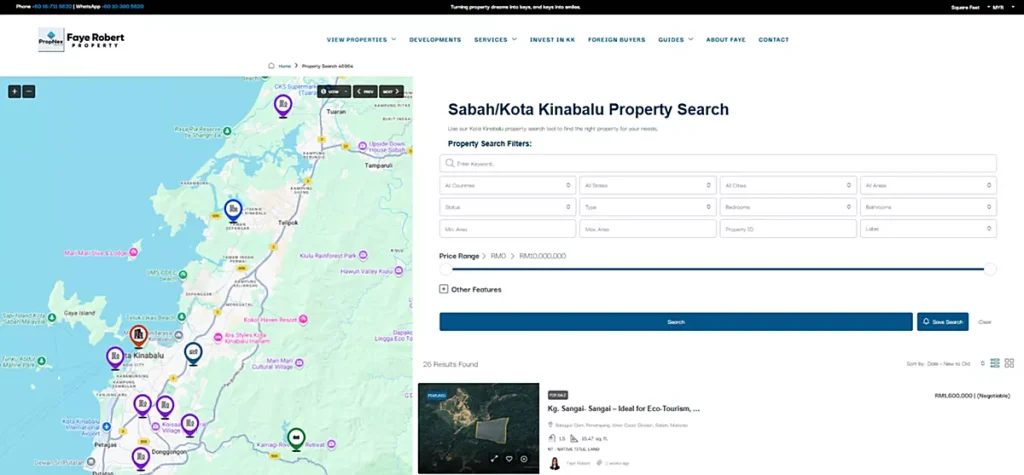Click the Mari Mari Dive Lodge marker
This screenshot has height=475, width=1024.
pos(134,252)
